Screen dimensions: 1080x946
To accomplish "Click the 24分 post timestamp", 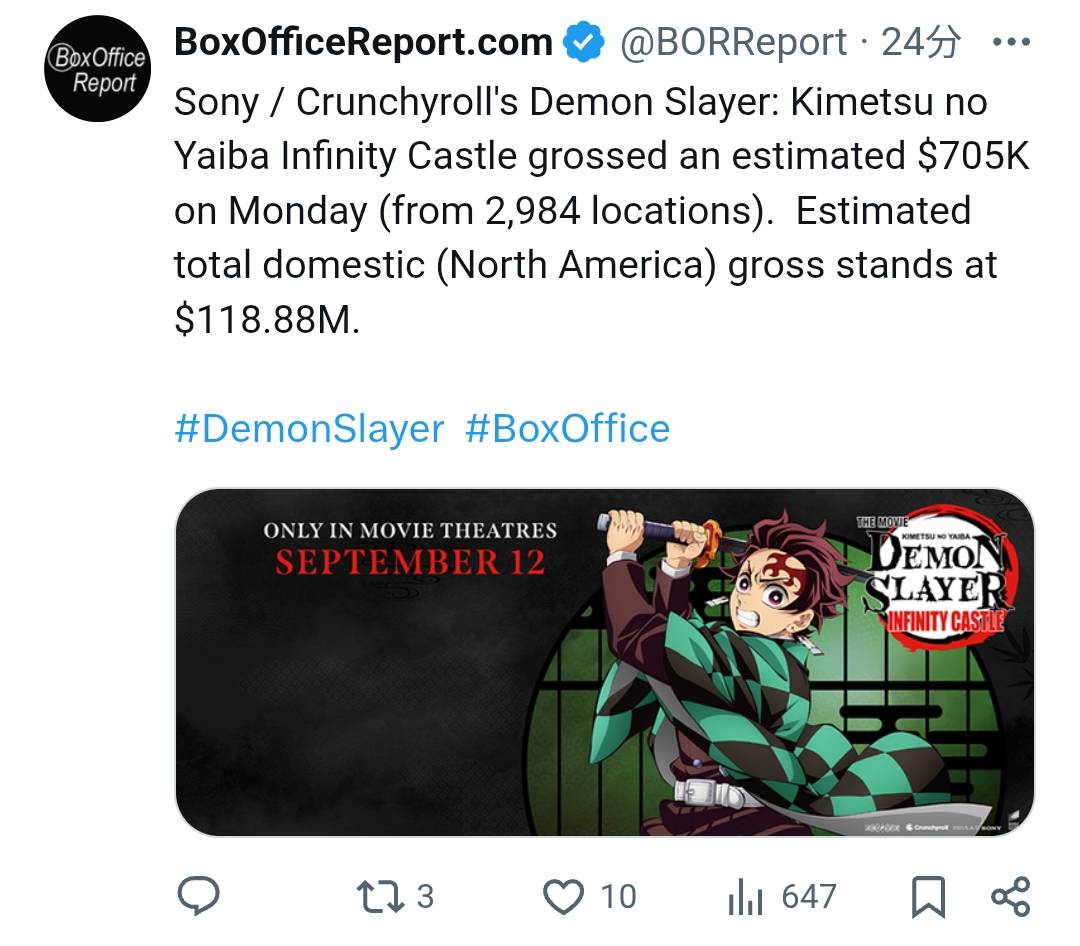I will tap(921, 42).
